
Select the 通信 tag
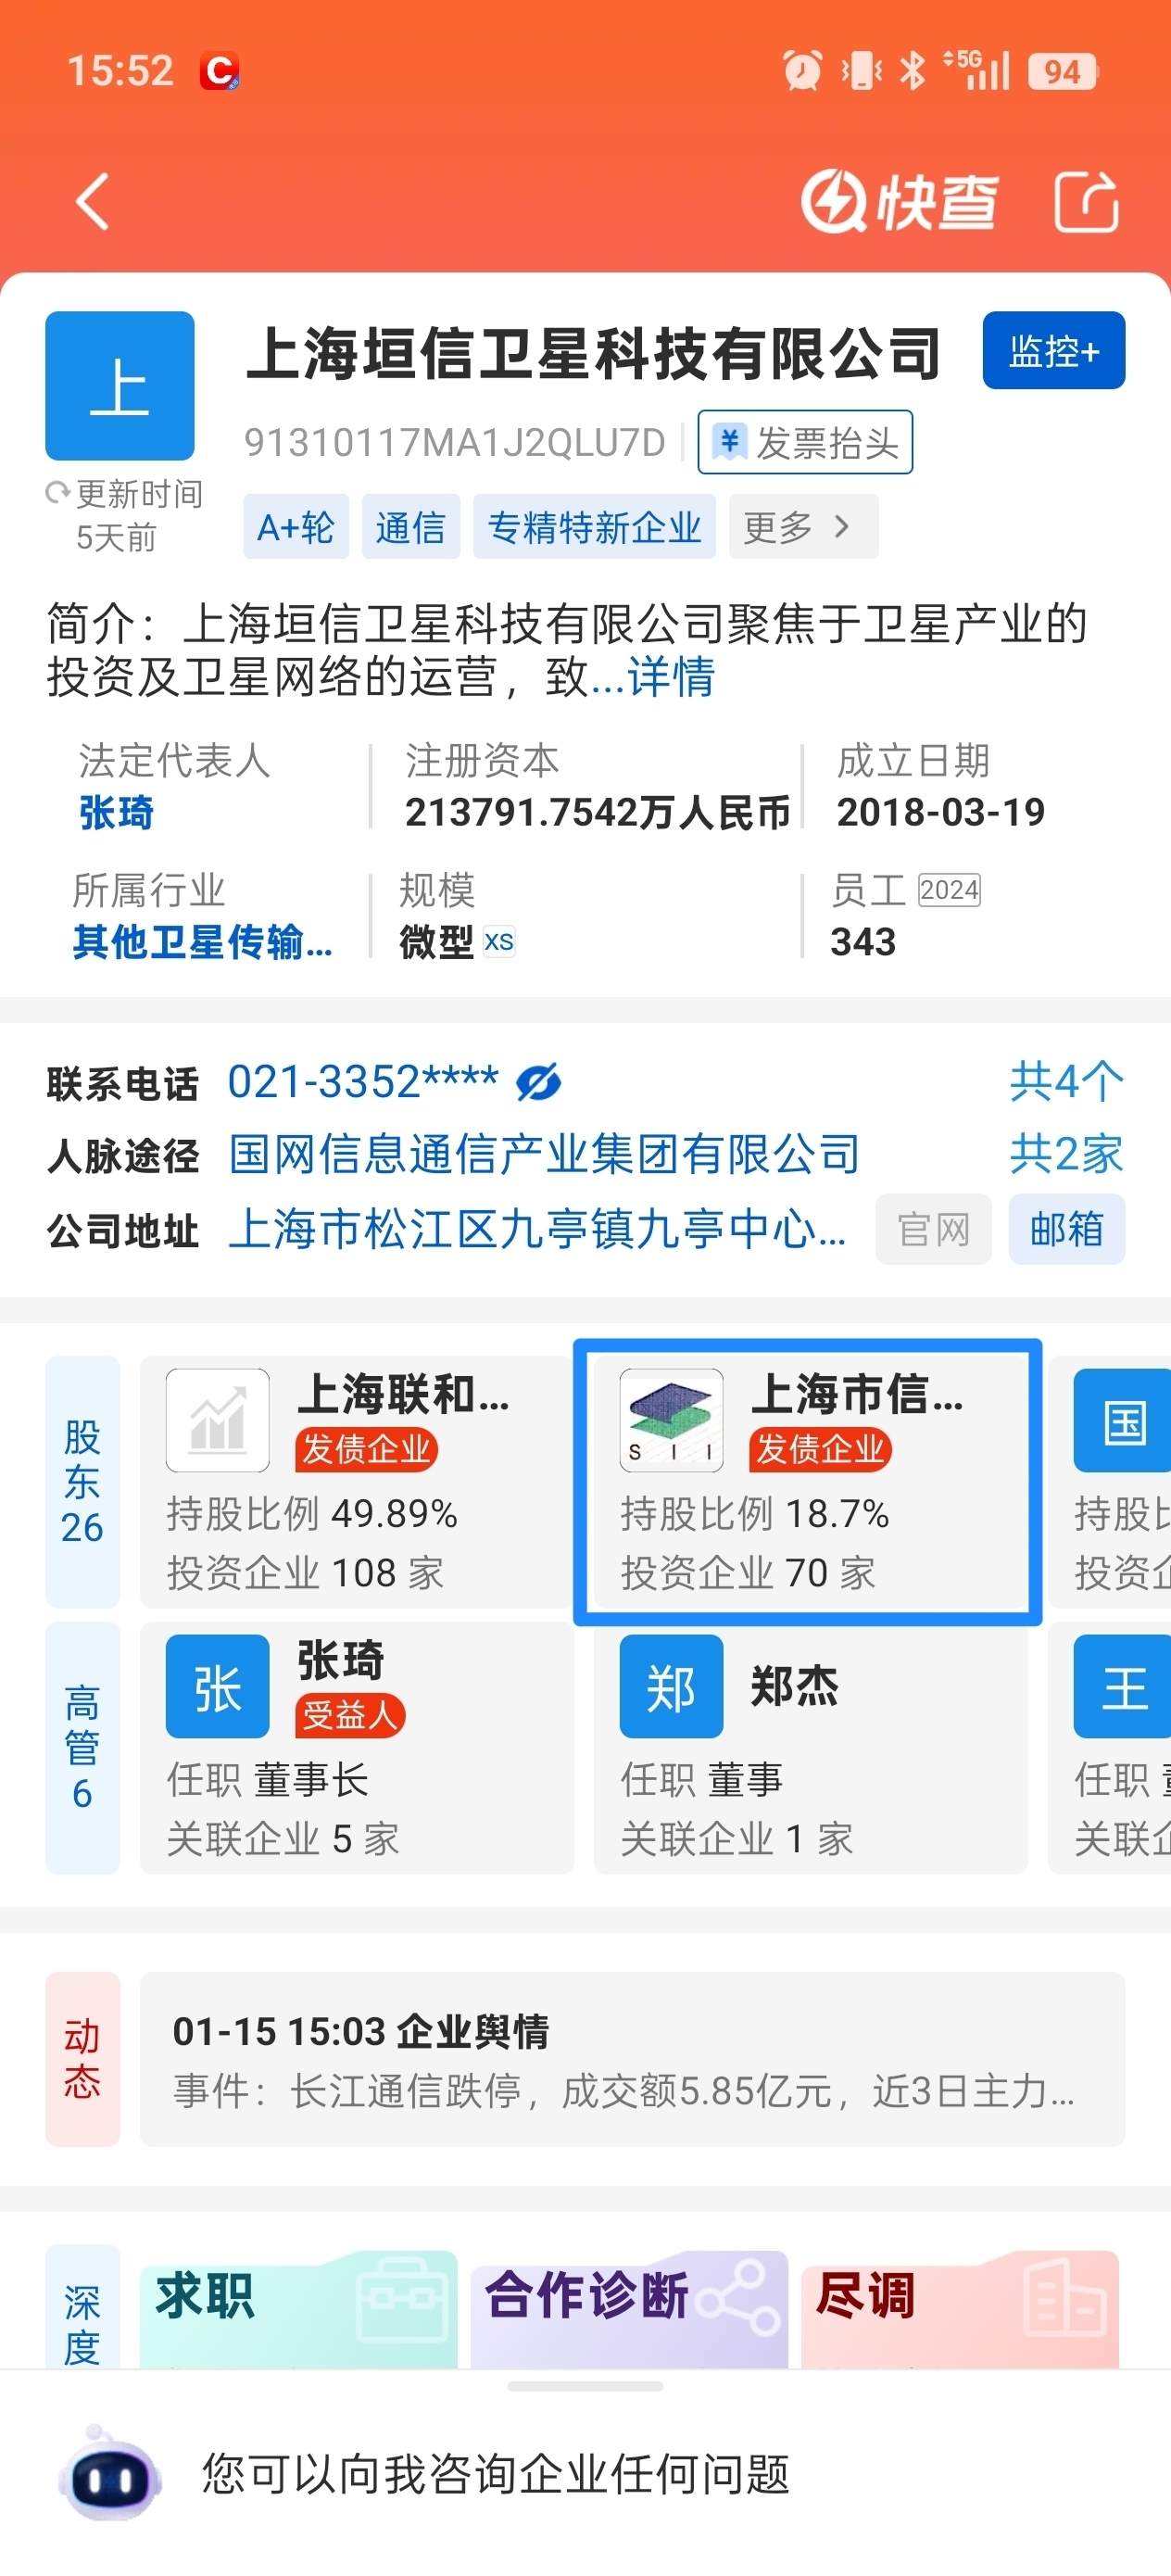[410, 526]
